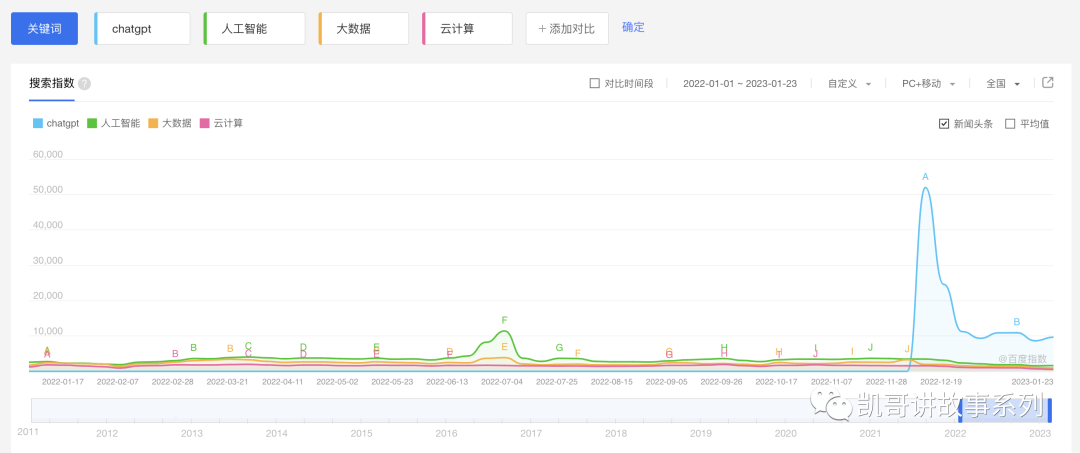The image size is (1080, 453).
Task: Click the 2022-07-04 date label on the x-axis
Action: pyautogui.click(x=501, y=381)
